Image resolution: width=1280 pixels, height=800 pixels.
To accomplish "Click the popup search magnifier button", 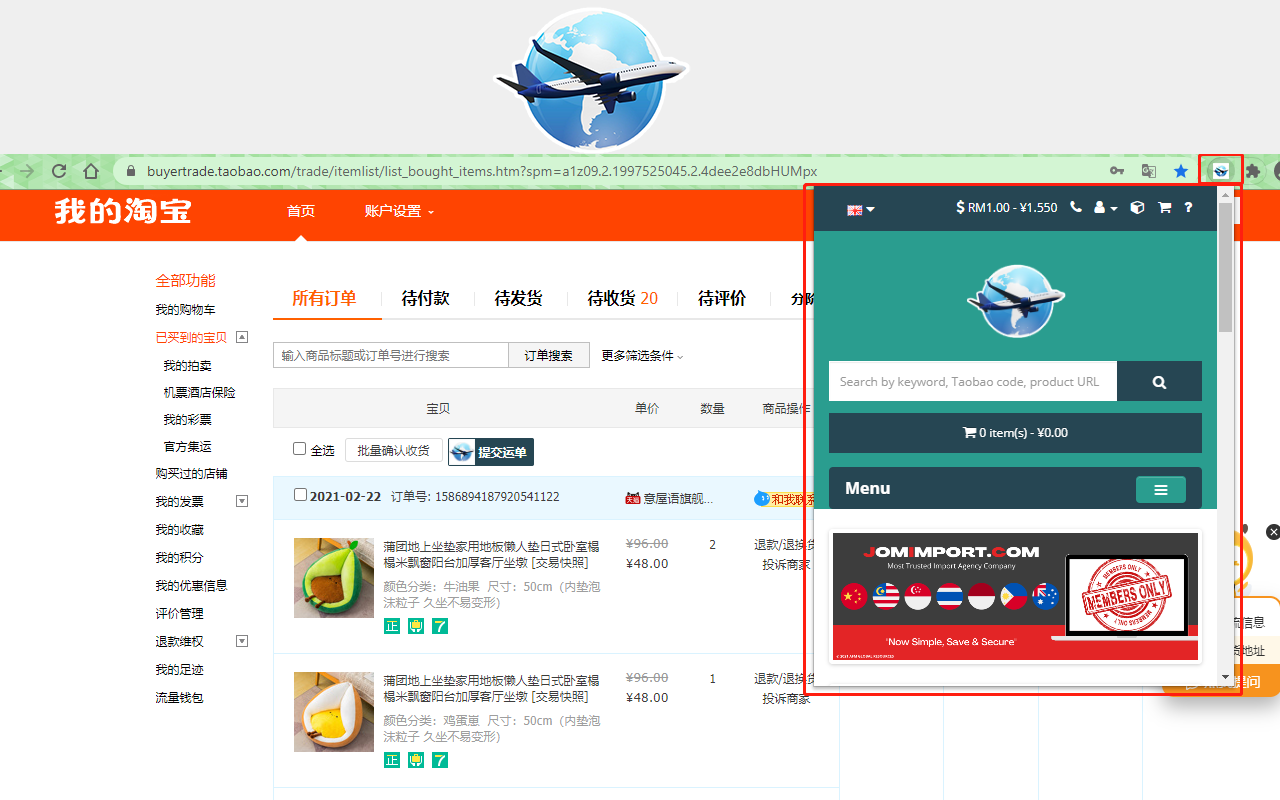I will click(x=1159, y=381).
